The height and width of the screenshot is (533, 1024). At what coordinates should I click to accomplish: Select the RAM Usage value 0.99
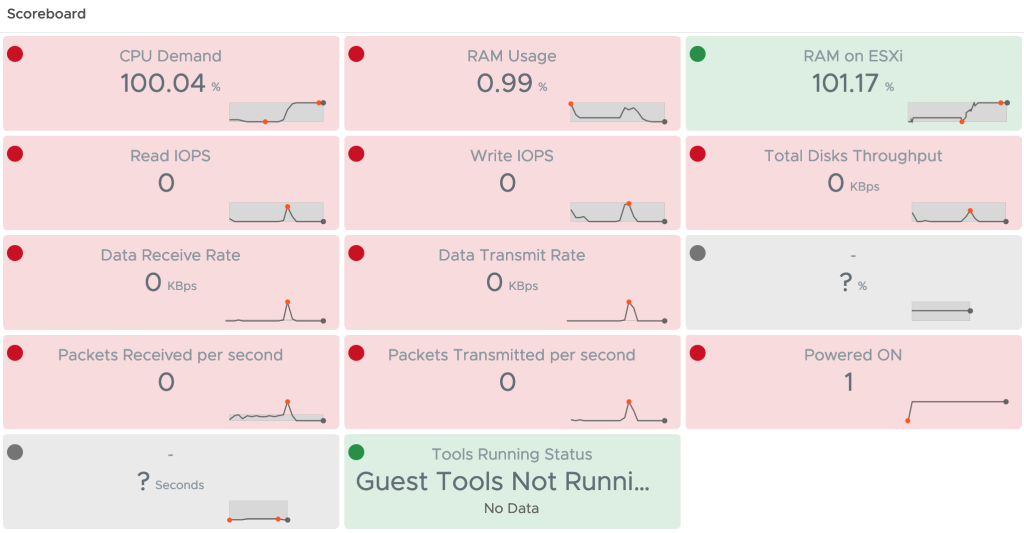click(x=505, y=84)
